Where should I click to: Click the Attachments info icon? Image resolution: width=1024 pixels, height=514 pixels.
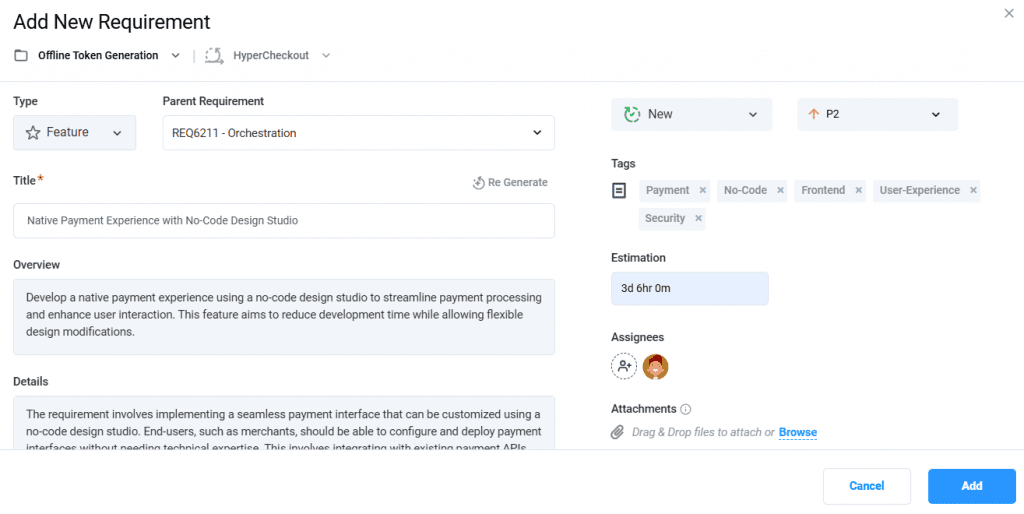coord(686,409)
